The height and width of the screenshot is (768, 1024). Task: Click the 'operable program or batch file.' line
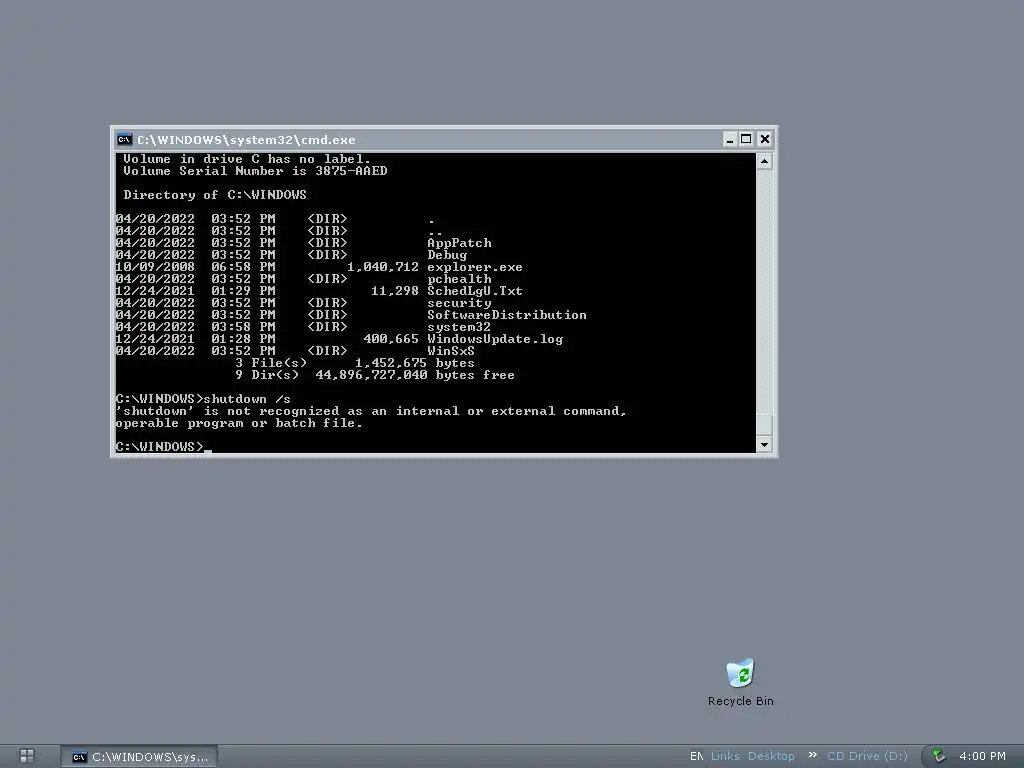coord(239,423)
